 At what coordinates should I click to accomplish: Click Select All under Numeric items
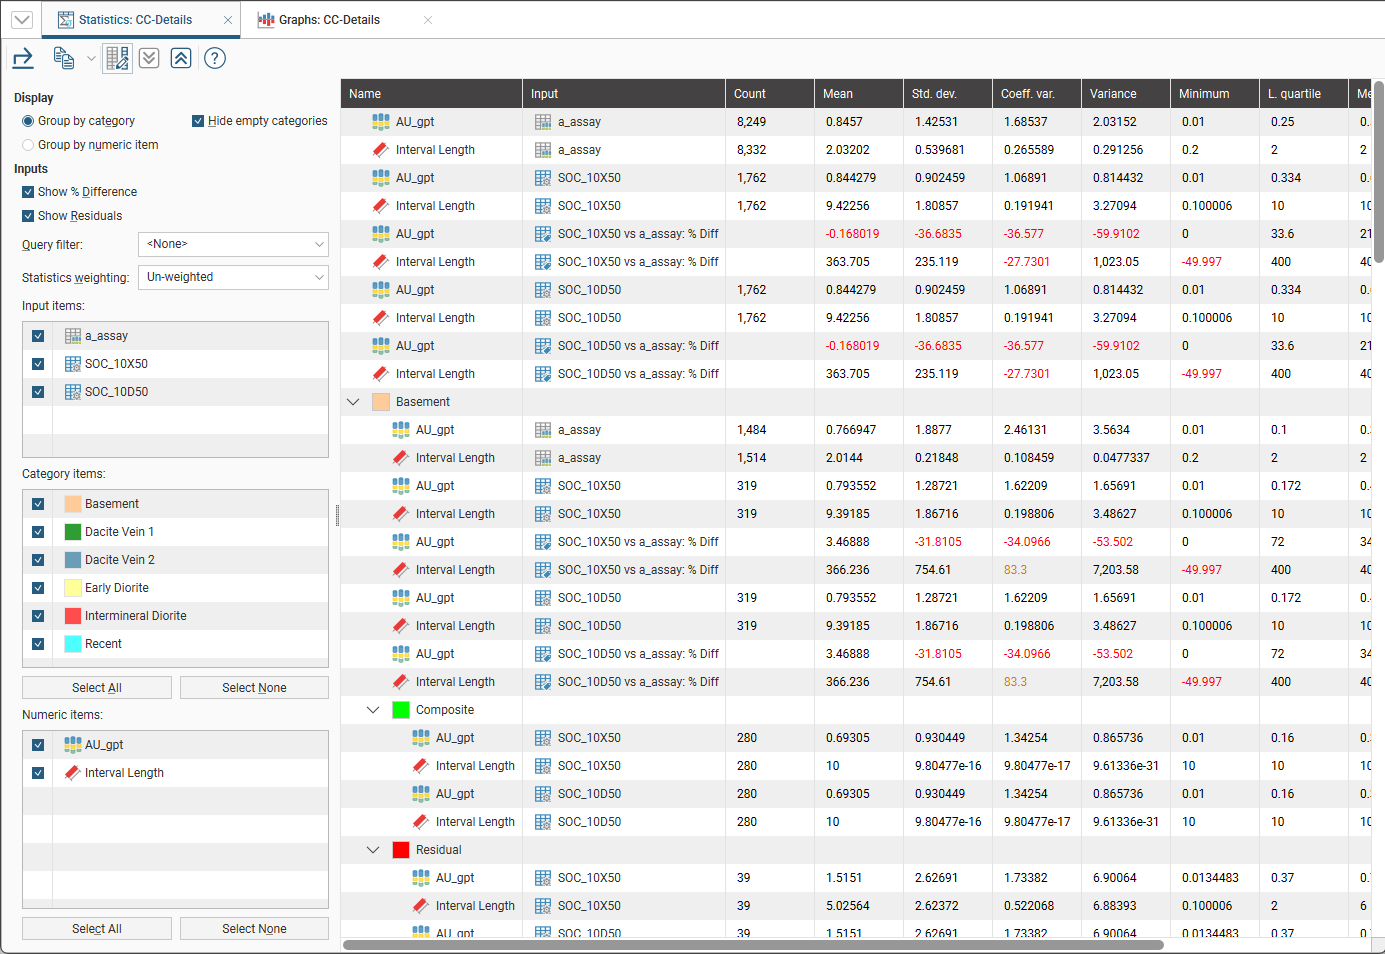[97, 929]
